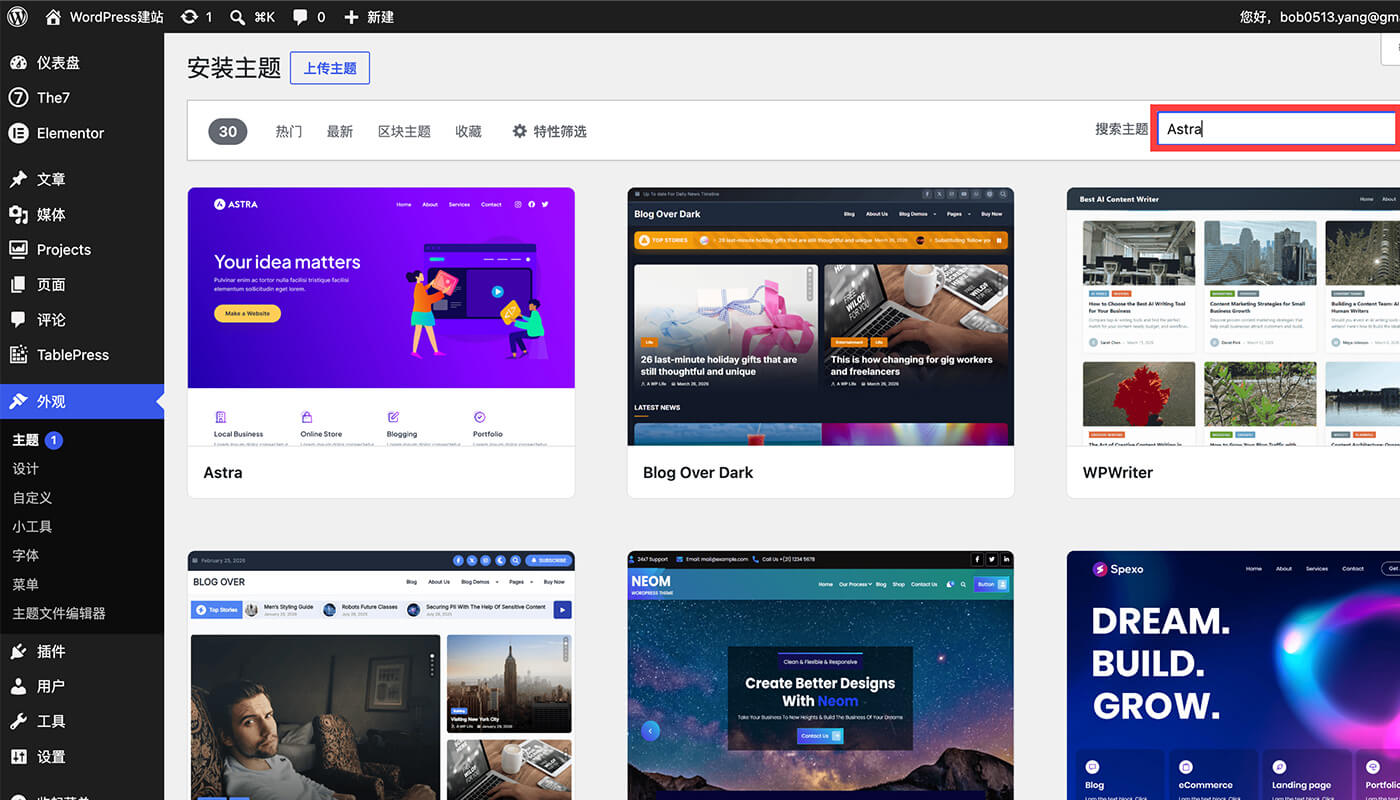Click the 插件 plugin icon

[18, 651]
